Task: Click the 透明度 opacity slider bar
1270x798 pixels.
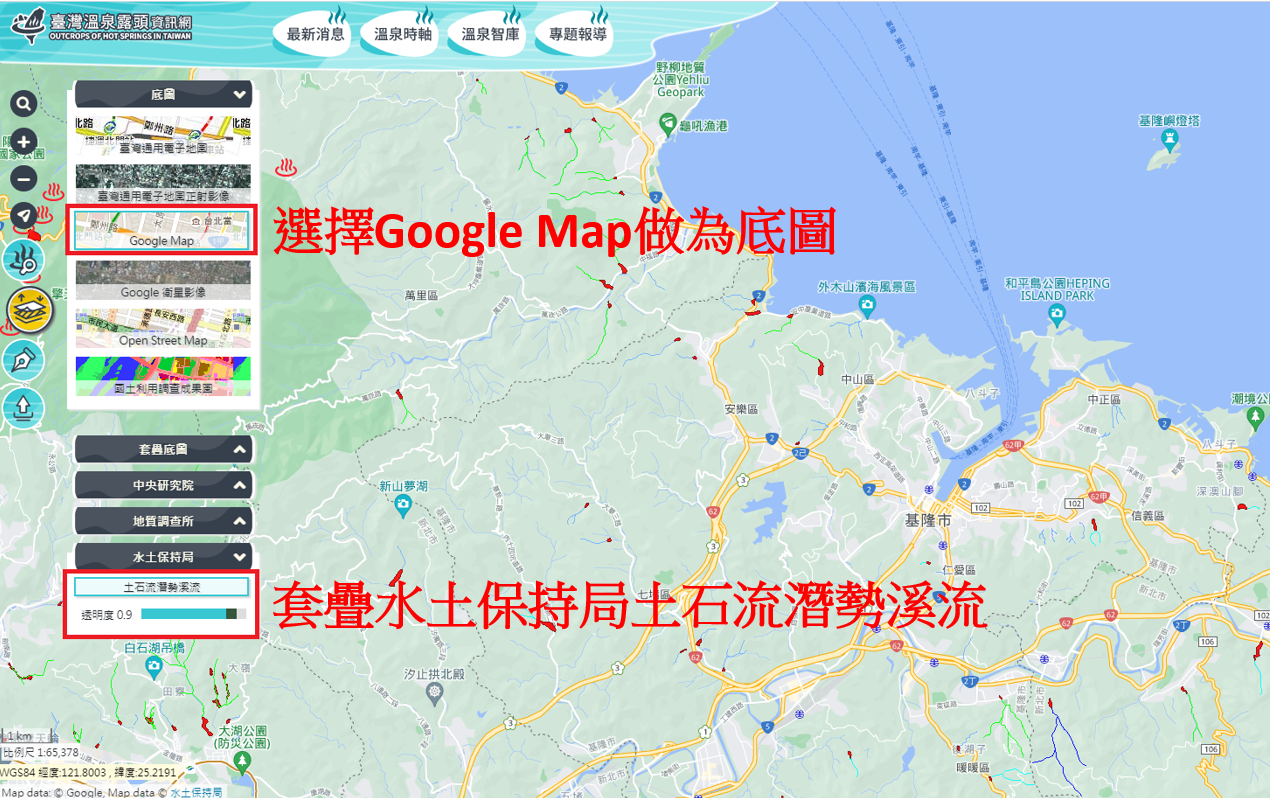Action: pyautogui.click(x=194, y=614)
